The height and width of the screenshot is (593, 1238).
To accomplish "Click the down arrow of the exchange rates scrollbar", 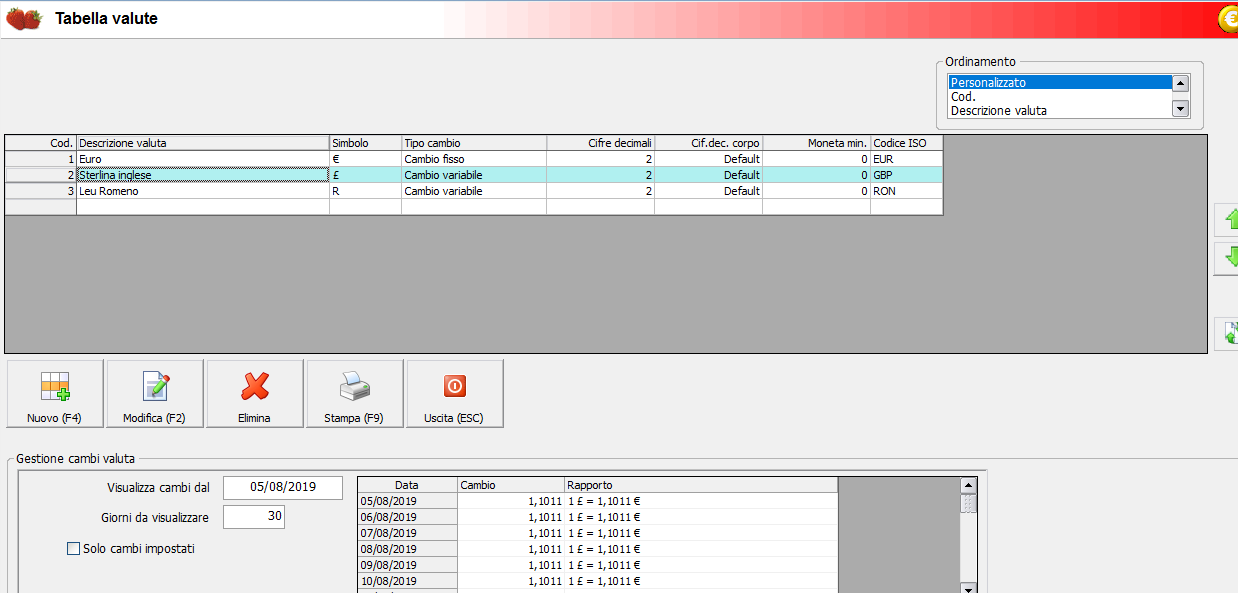I will [968, 588].
